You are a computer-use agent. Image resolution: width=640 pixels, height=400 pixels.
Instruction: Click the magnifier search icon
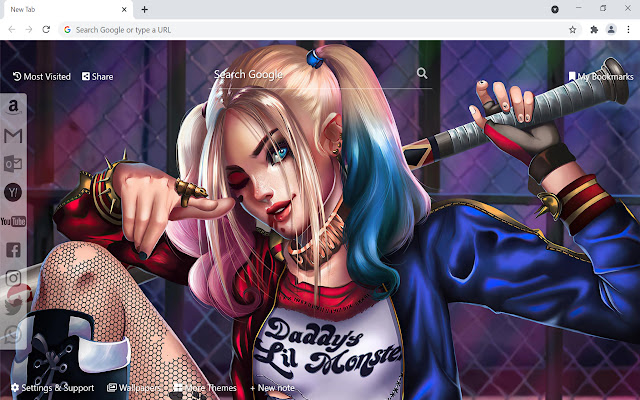point(422,73)
